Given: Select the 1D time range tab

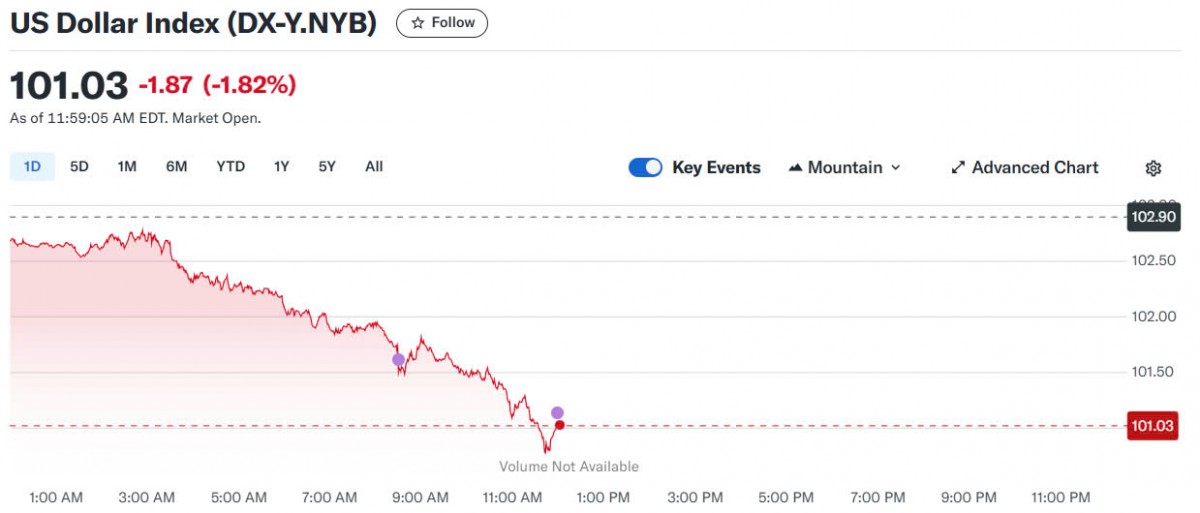Looking at the screenshot, I should coord(32,167).
